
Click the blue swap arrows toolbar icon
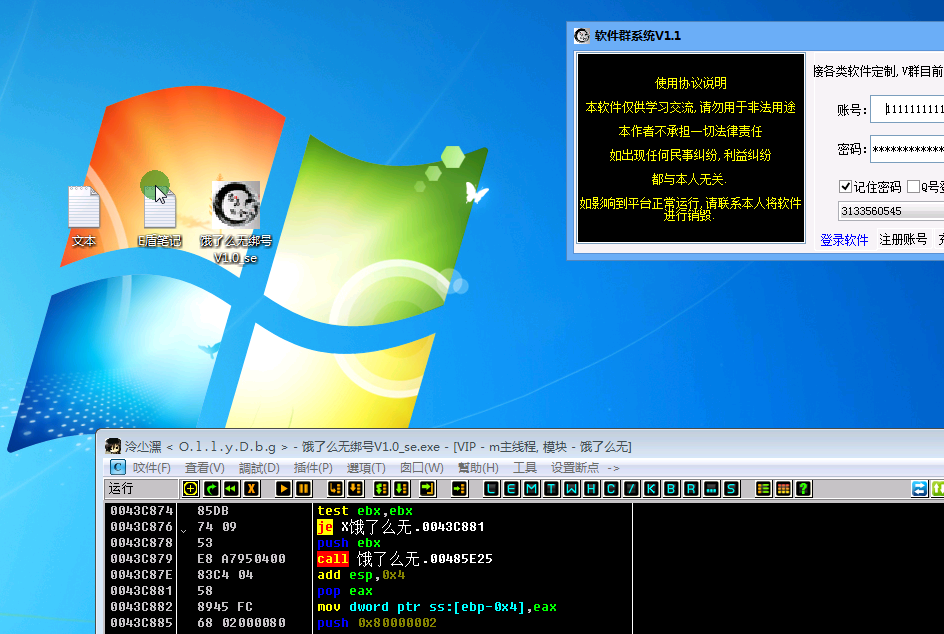pyautogui.click(x=919, y=489)
